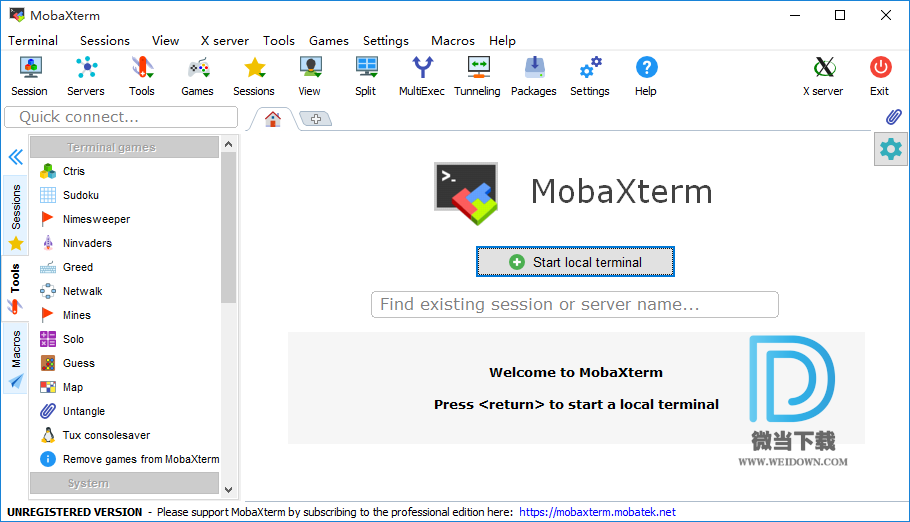The image size is (910, 522).
Task: Open the mobaxterm.mobatek.net link
Action: tap(597, 512)
